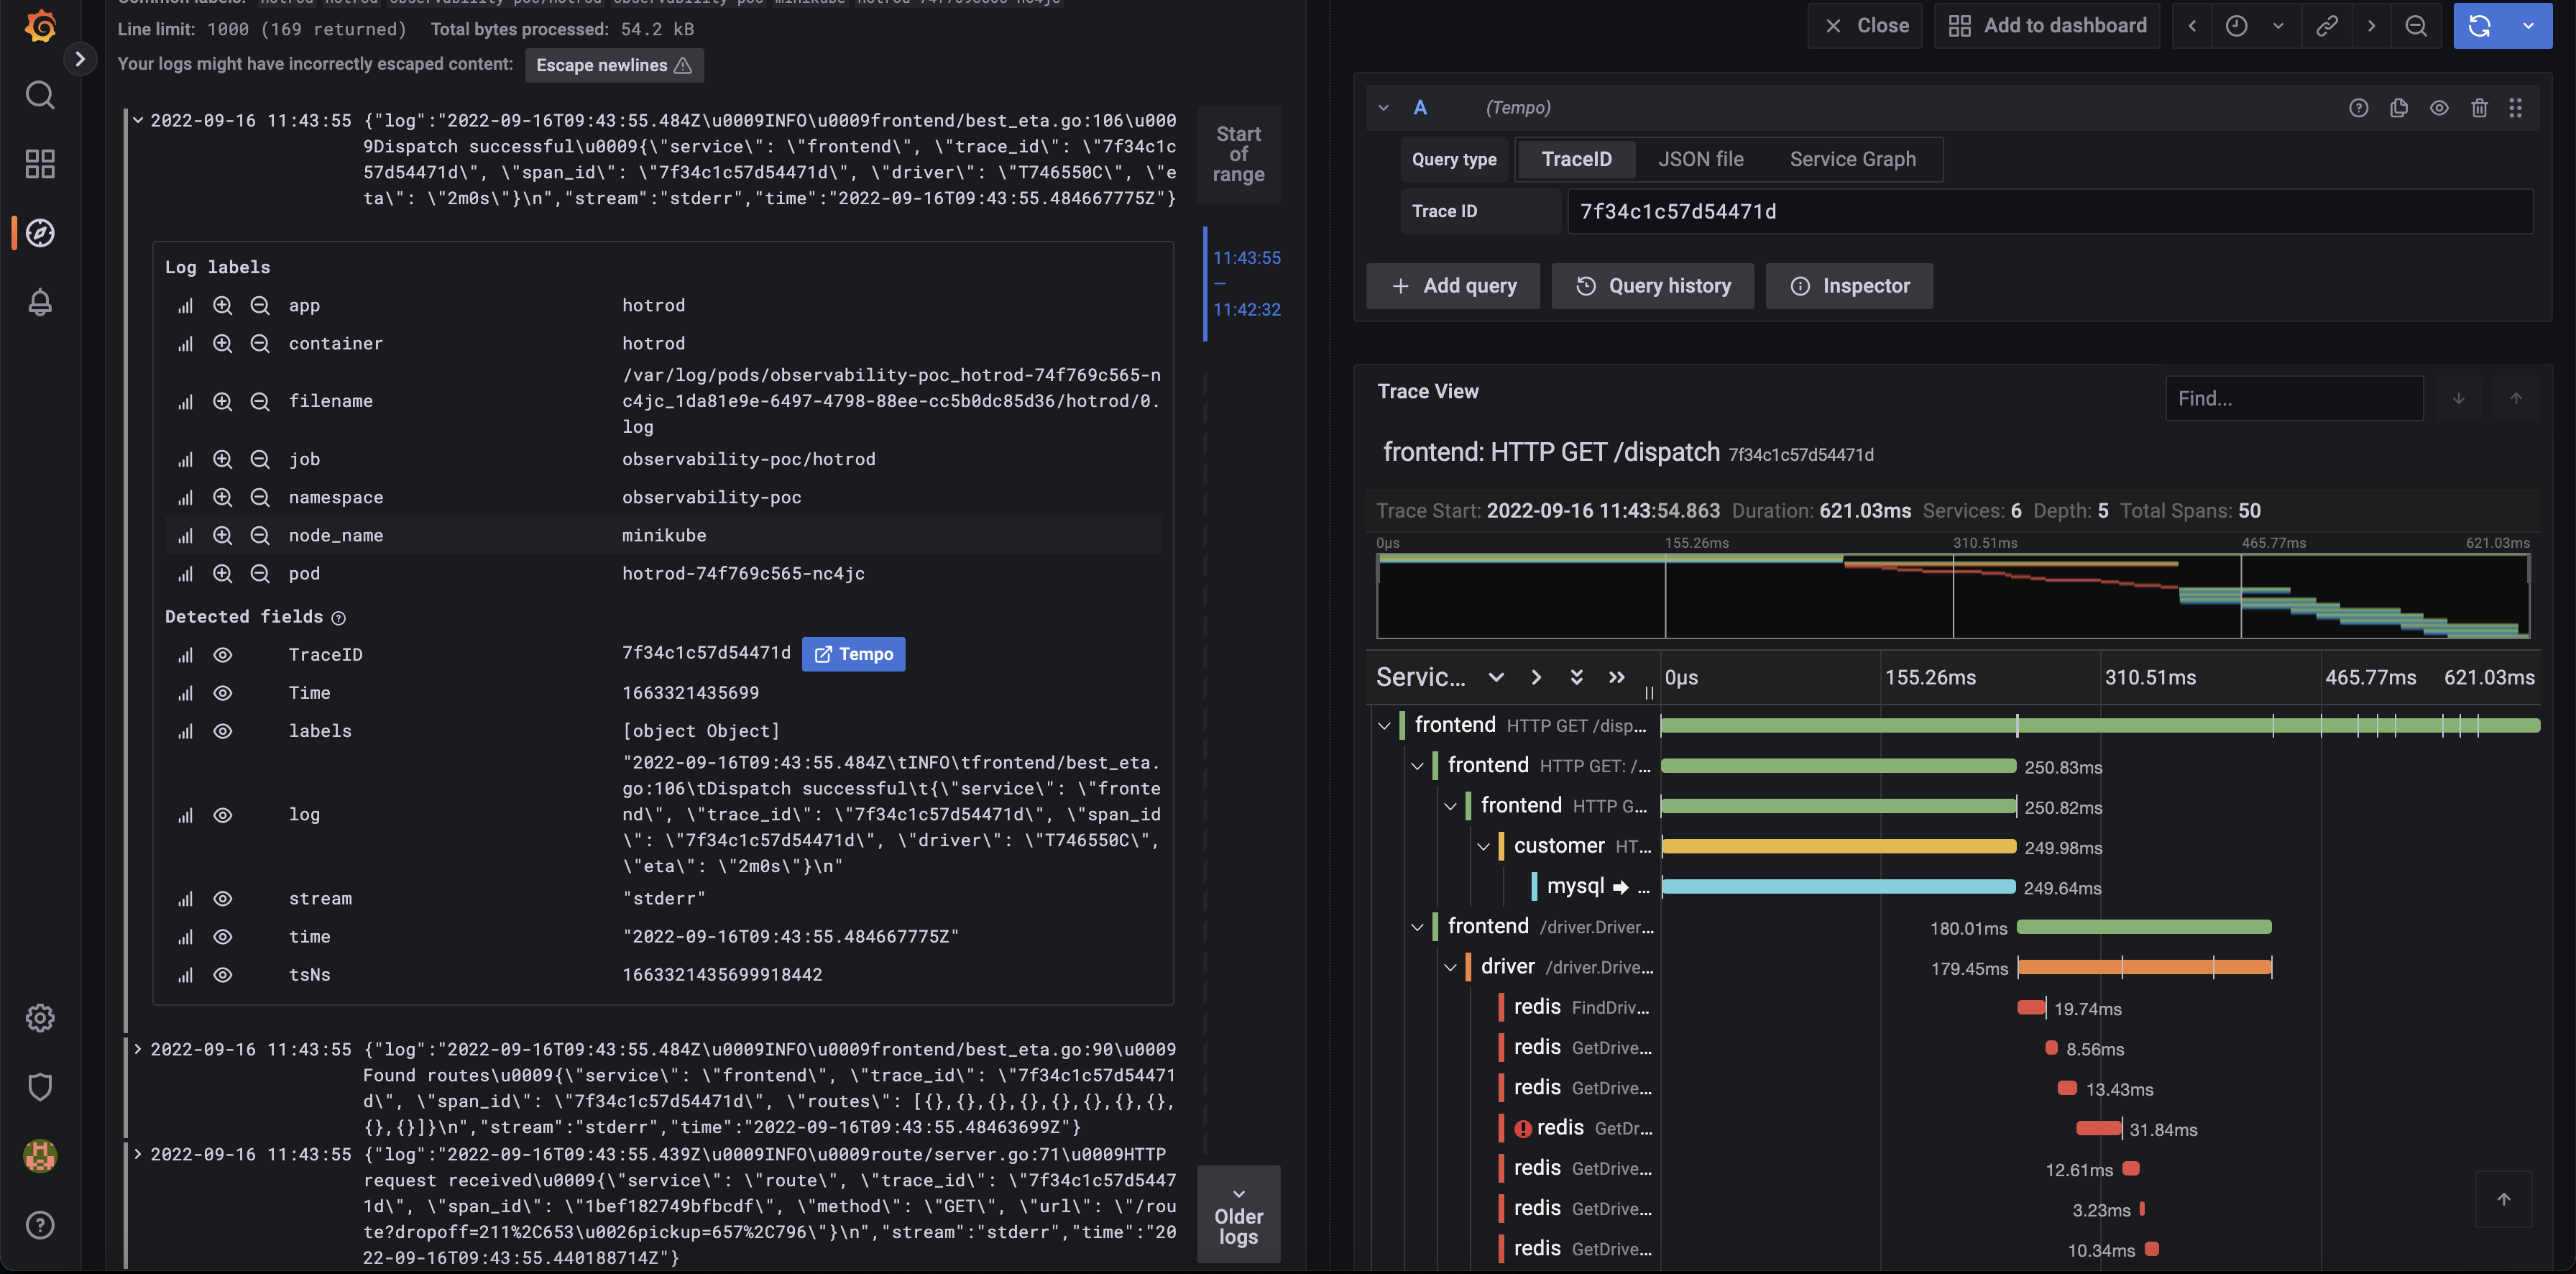
Task: Toggle the frontend service span expander
Action: pos(1384,725)
